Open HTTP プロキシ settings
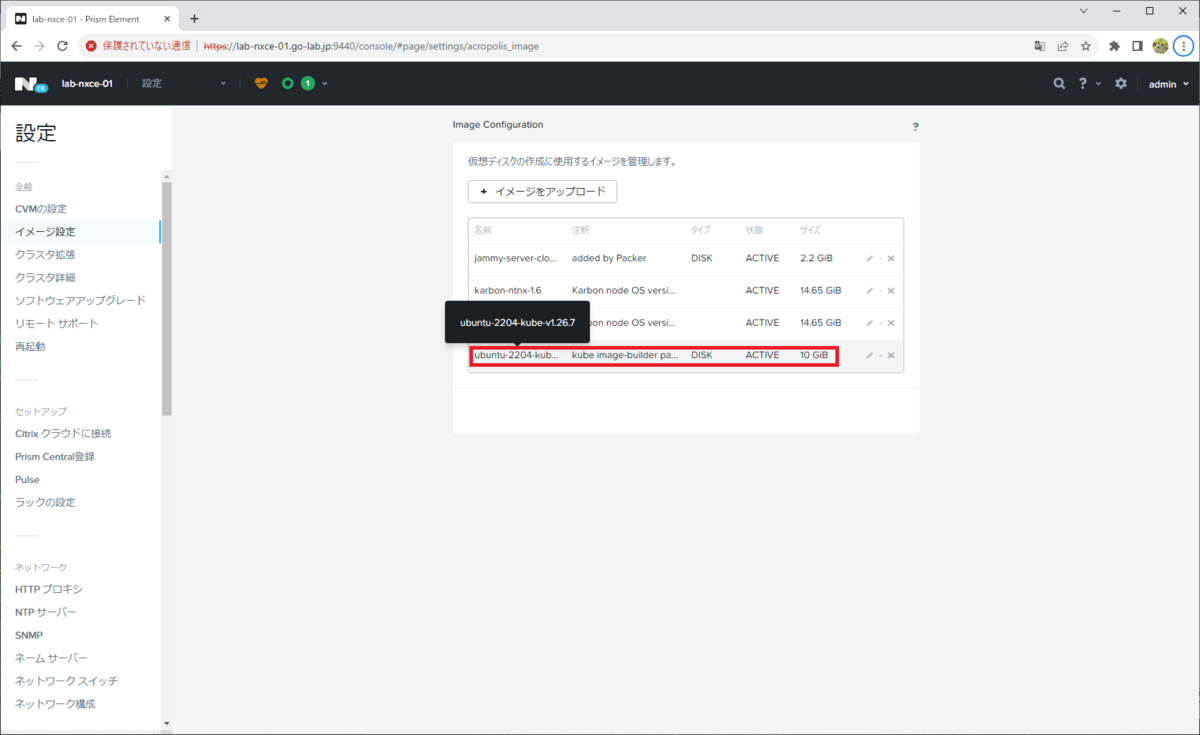 (49, 590)
